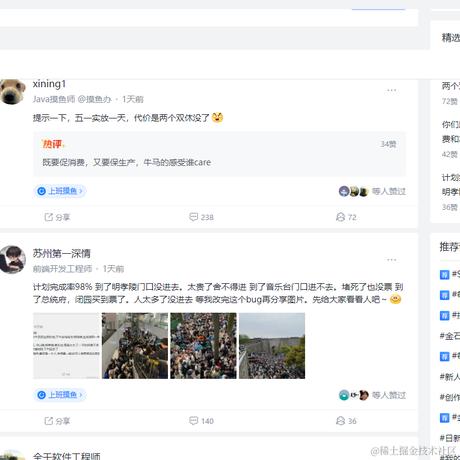Click the 34赞 count on hot comment
Image resolution: width=460 pixels, height=460 pixels.
388,144
